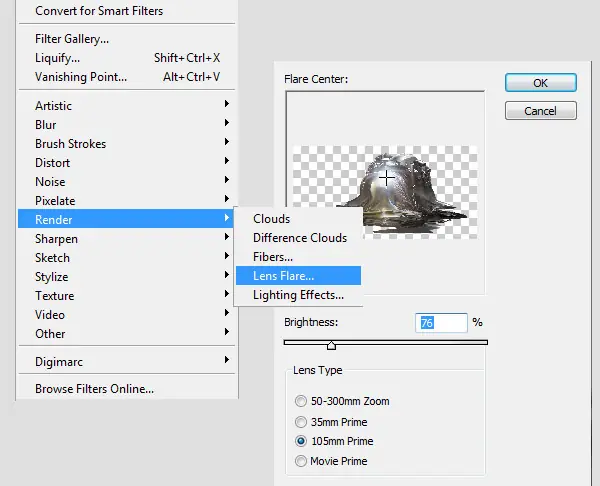
Task: Expand the Artistic filter submenu
Action: point(126,106)
